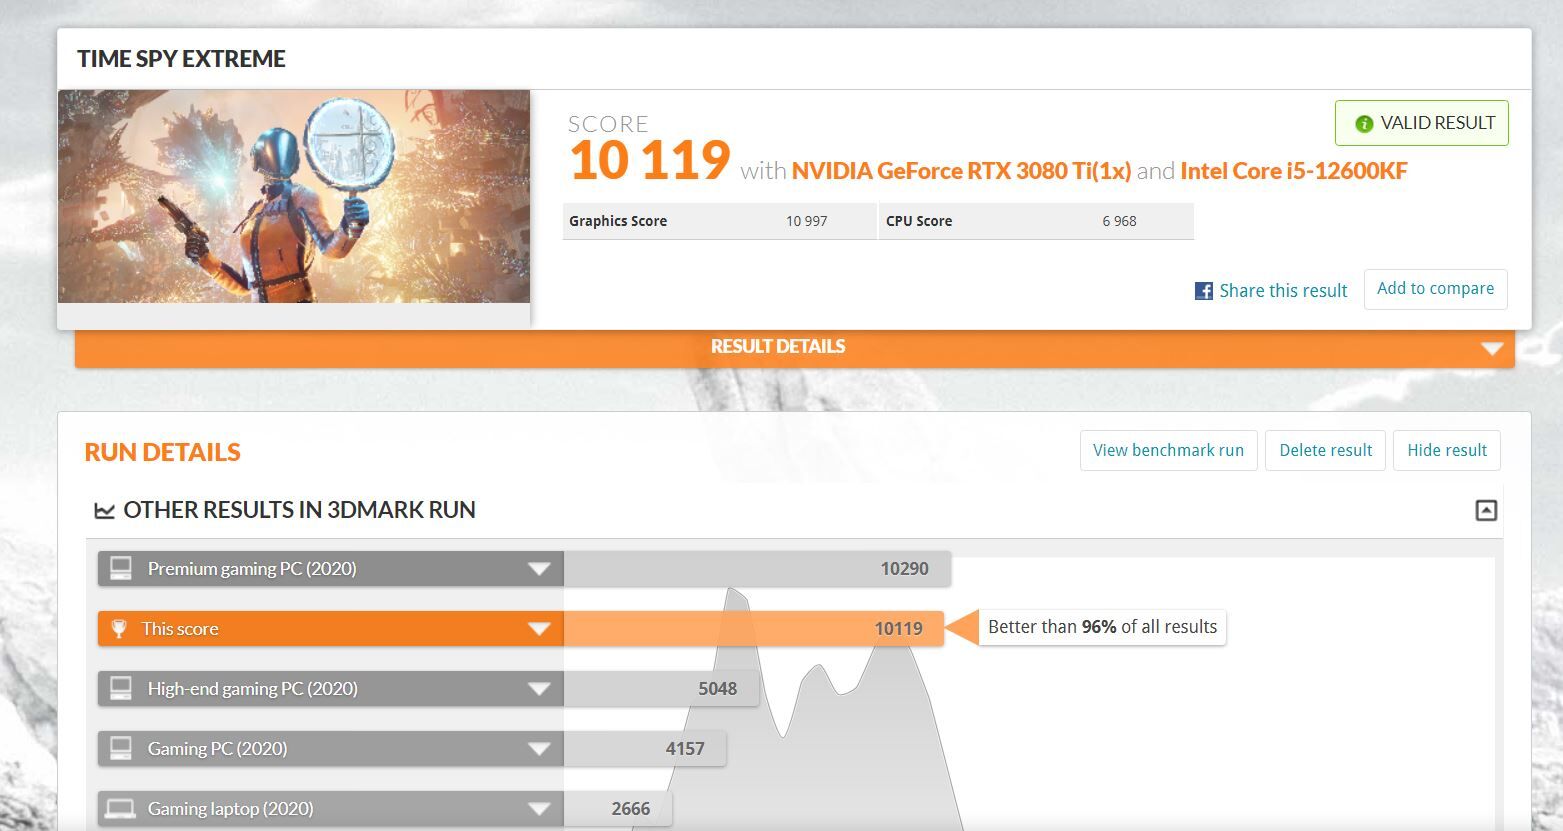Click the TIME SPY EXTREME title

(x=181, y=59)
